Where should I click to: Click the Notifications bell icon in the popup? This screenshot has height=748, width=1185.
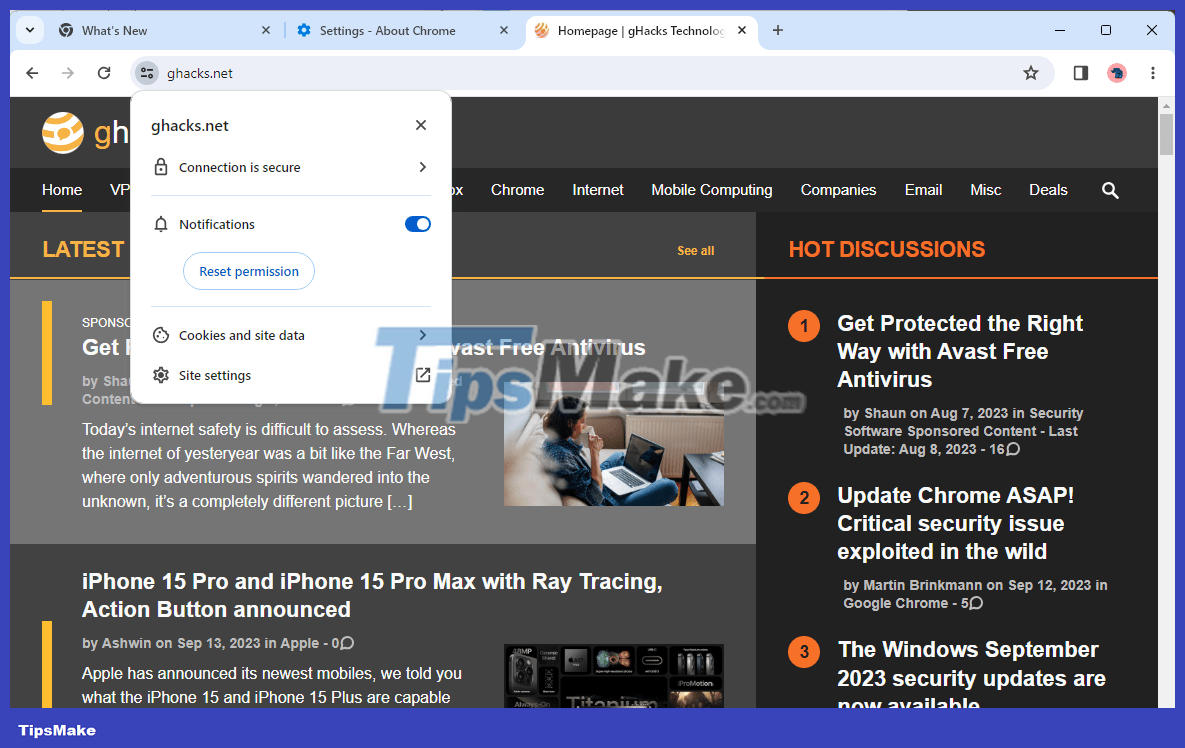161,224
